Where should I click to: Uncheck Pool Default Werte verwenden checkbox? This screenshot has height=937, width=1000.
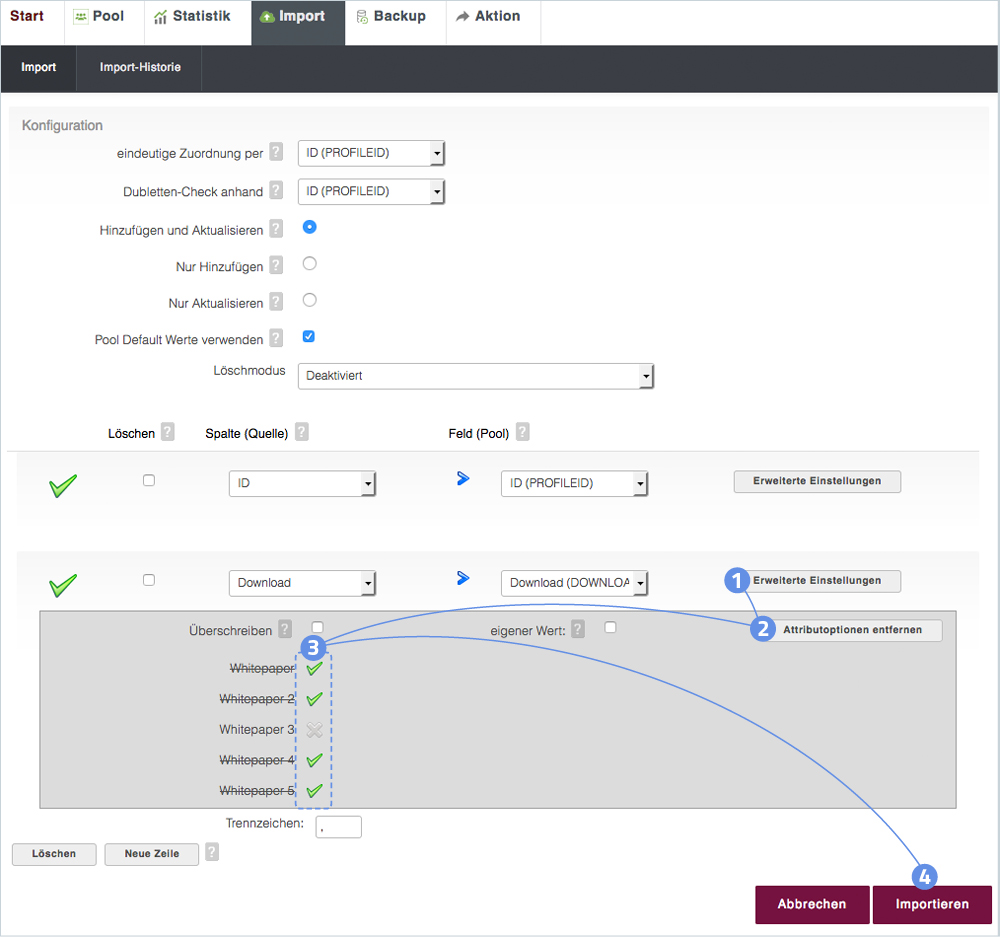pos(309,337)
